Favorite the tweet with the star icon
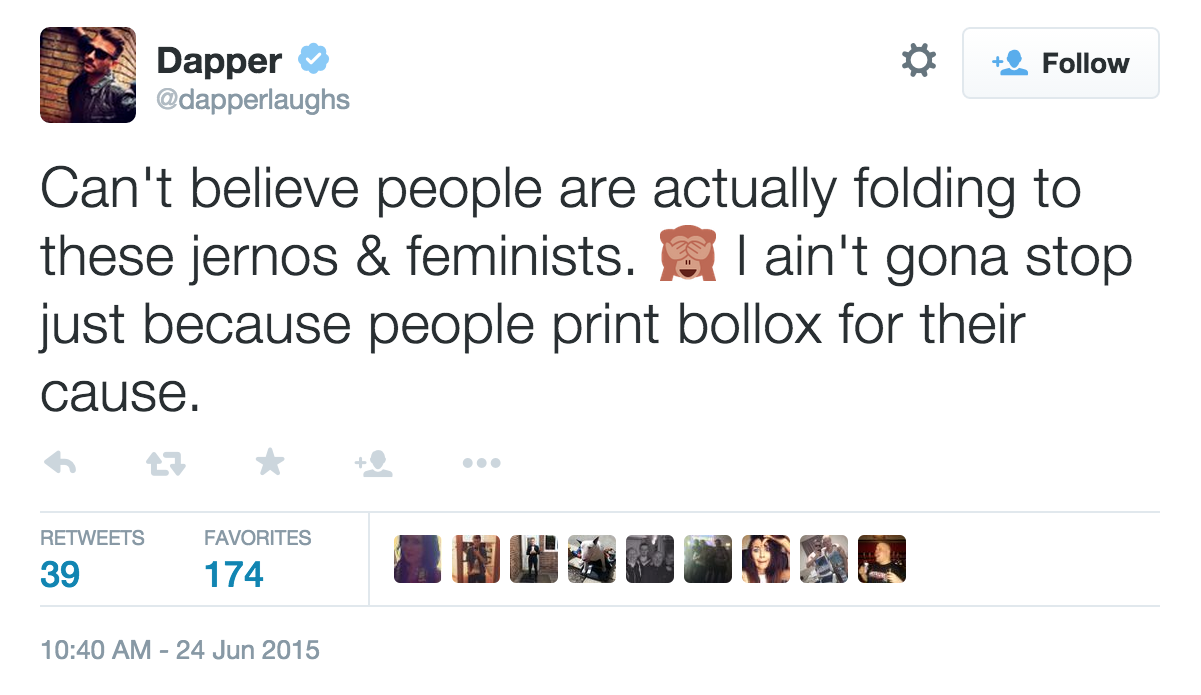Viewport: 1201px width, 695px height. pyautogui.click(x=270, y=461)
